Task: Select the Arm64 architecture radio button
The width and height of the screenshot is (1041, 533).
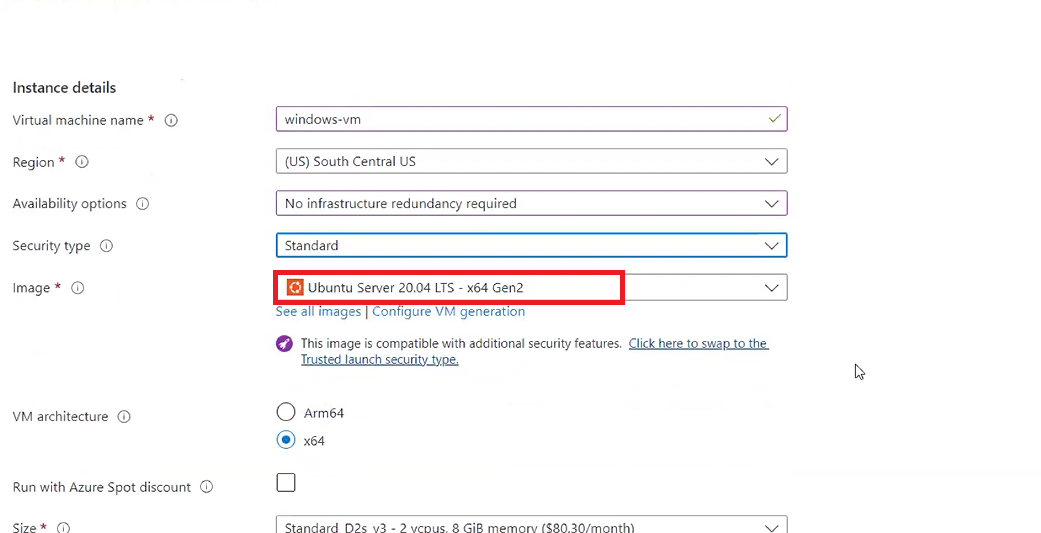Action: [286, 412]
